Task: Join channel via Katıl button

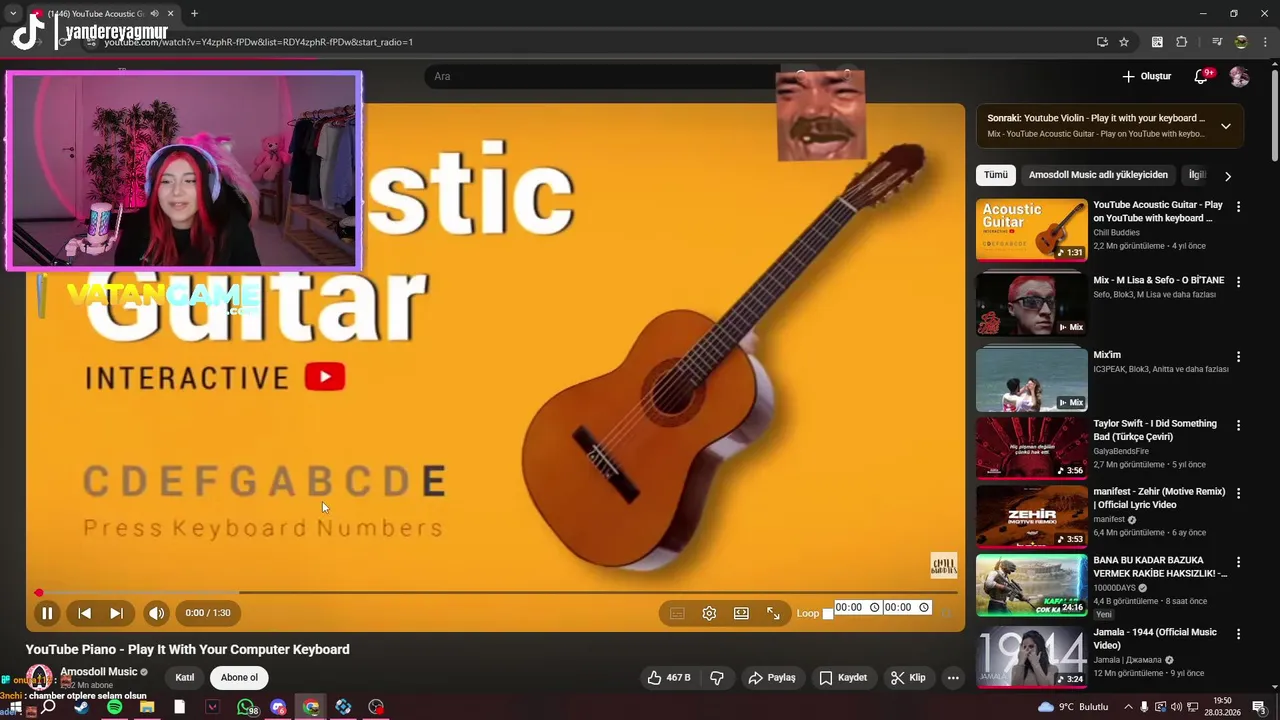Action: tap(185, 677)
